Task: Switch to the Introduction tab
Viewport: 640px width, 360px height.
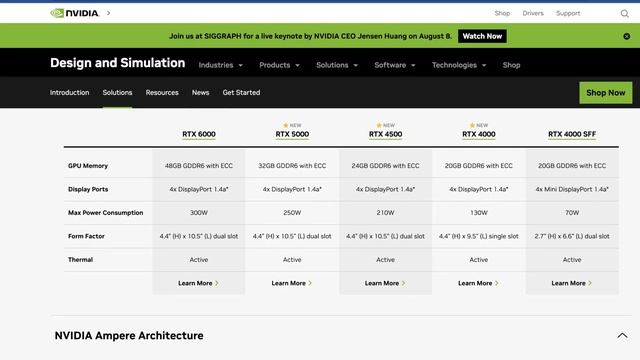Action: (x=69, y=93)
